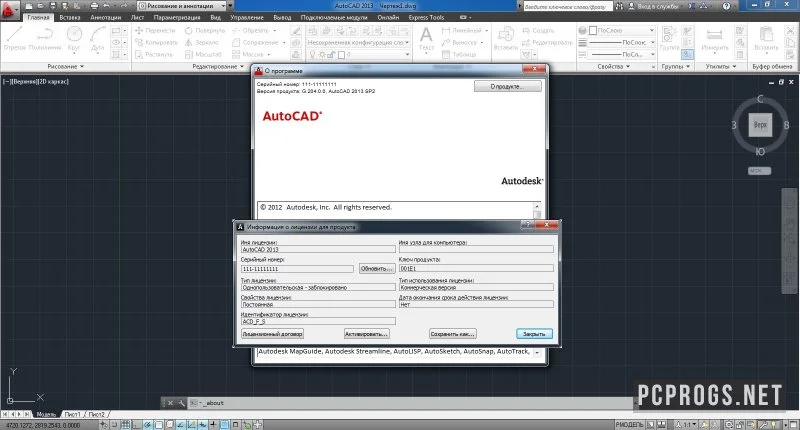Viewport: 800px width, 430px height.
Task: Expand the Рисование panel
Action: [x=65, y=66]
